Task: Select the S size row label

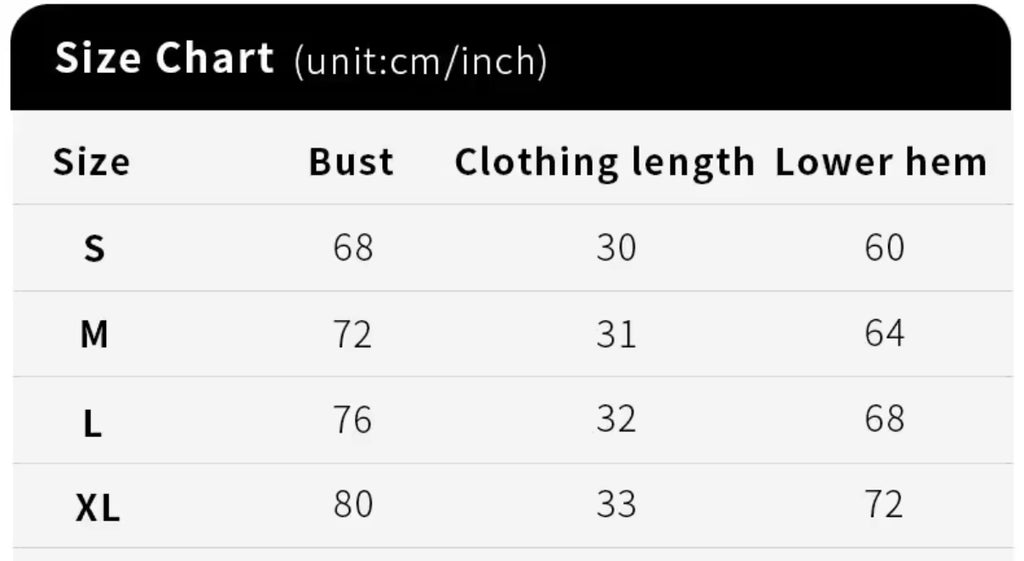Action: [x=94, y=249]
